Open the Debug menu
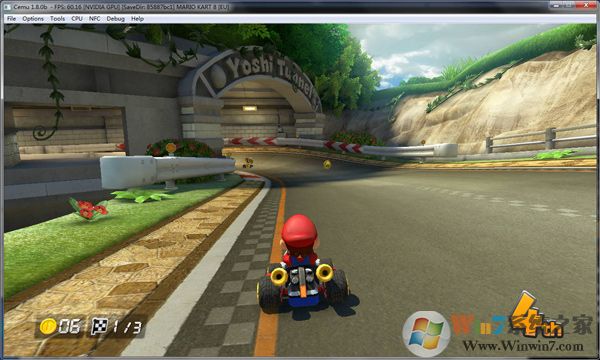 coord(116,18)
